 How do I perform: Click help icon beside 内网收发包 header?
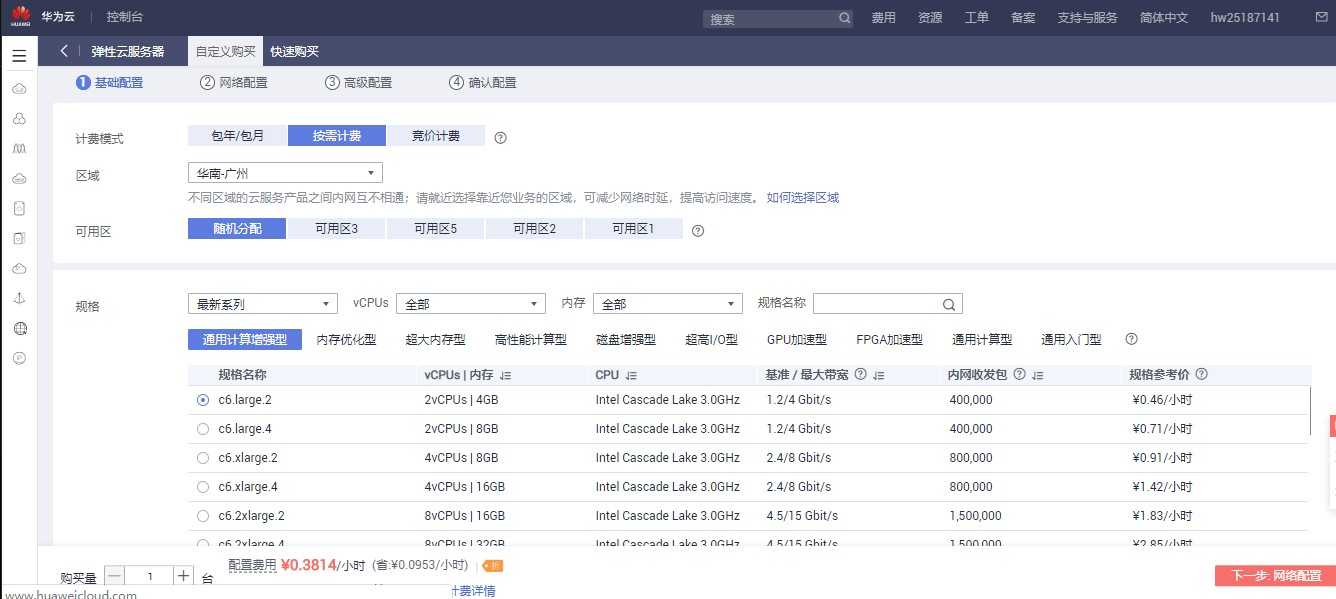click(1019, 374)
